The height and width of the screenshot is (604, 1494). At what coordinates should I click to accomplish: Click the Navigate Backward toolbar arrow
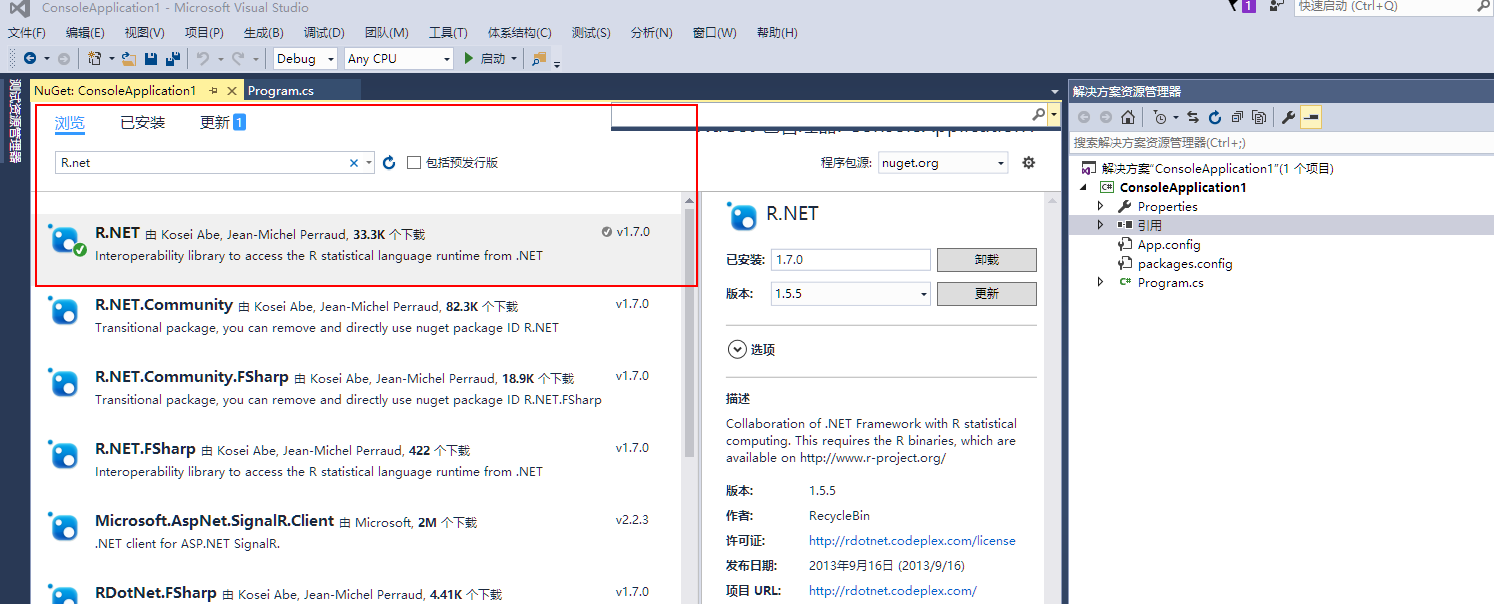[x=30, y=59]
